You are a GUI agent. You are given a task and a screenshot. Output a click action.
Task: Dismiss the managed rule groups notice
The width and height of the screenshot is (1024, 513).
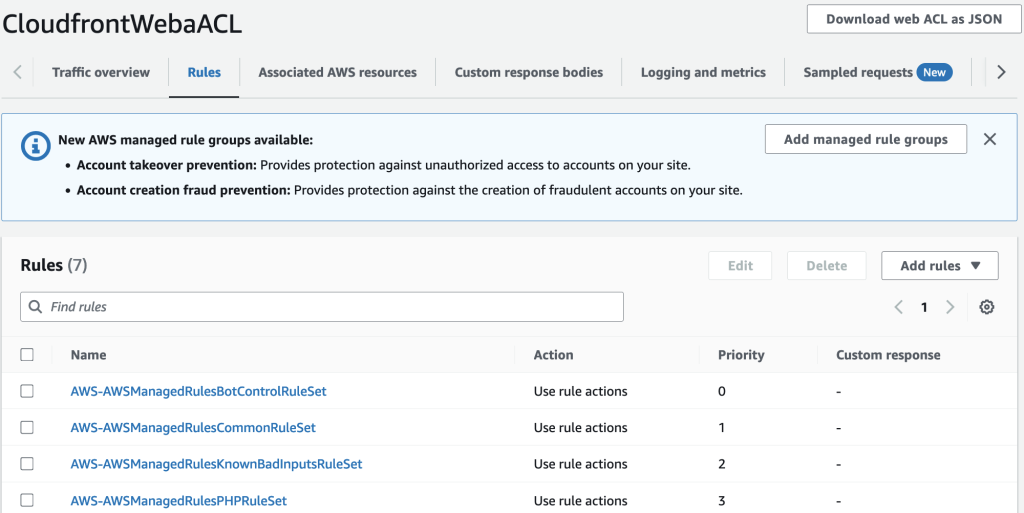[990, 139]
